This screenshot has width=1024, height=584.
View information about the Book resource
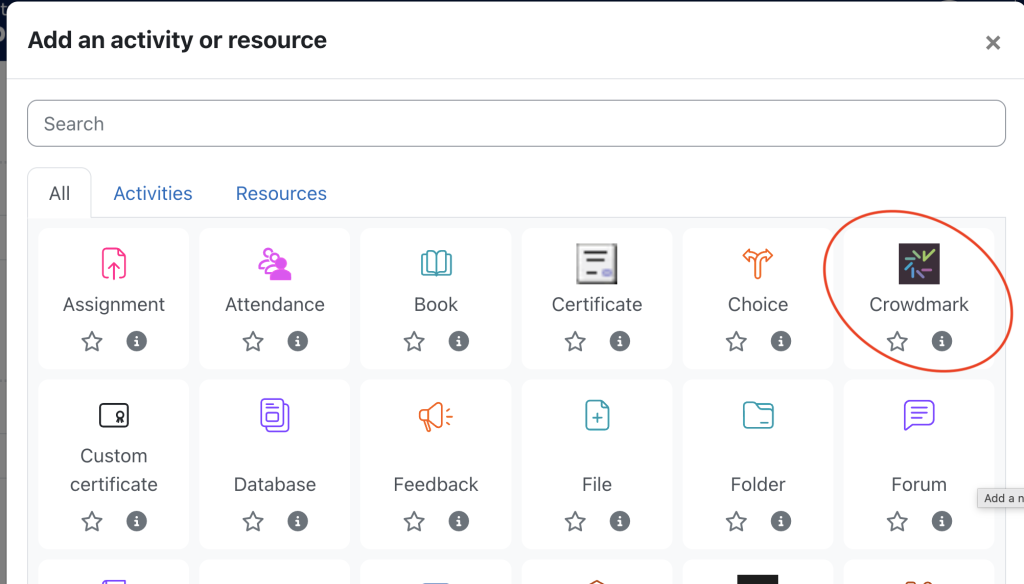pyautogui.click(x=458, y=341)
